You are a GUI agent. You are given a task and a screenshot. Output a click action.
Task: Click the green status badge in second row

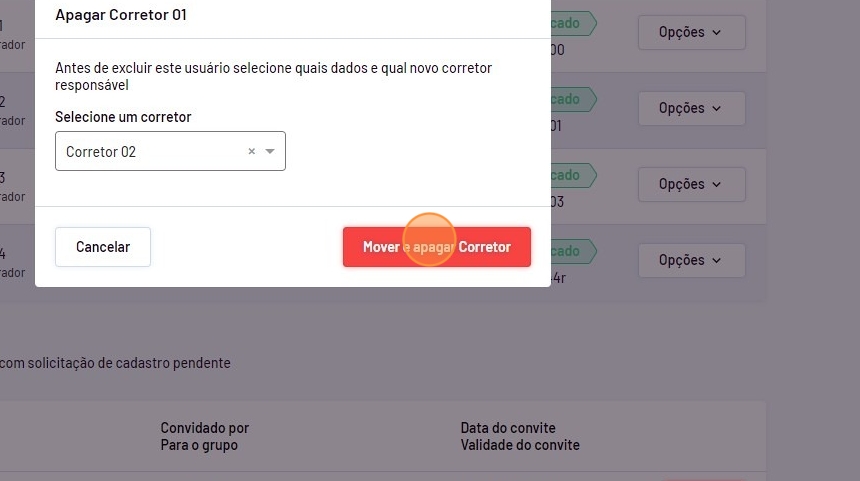point(572,99)
